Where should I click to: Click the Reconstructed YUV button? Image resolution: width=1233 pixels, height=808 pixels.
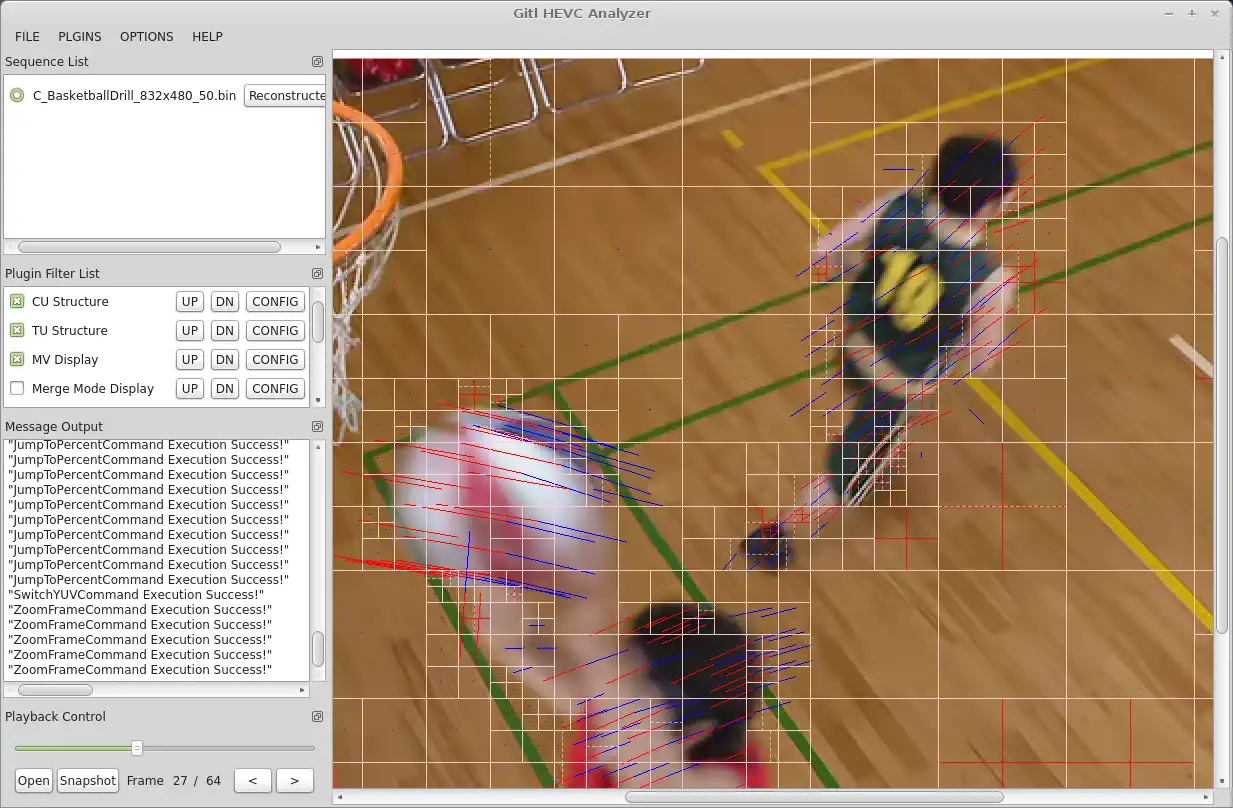pos(285,96)
